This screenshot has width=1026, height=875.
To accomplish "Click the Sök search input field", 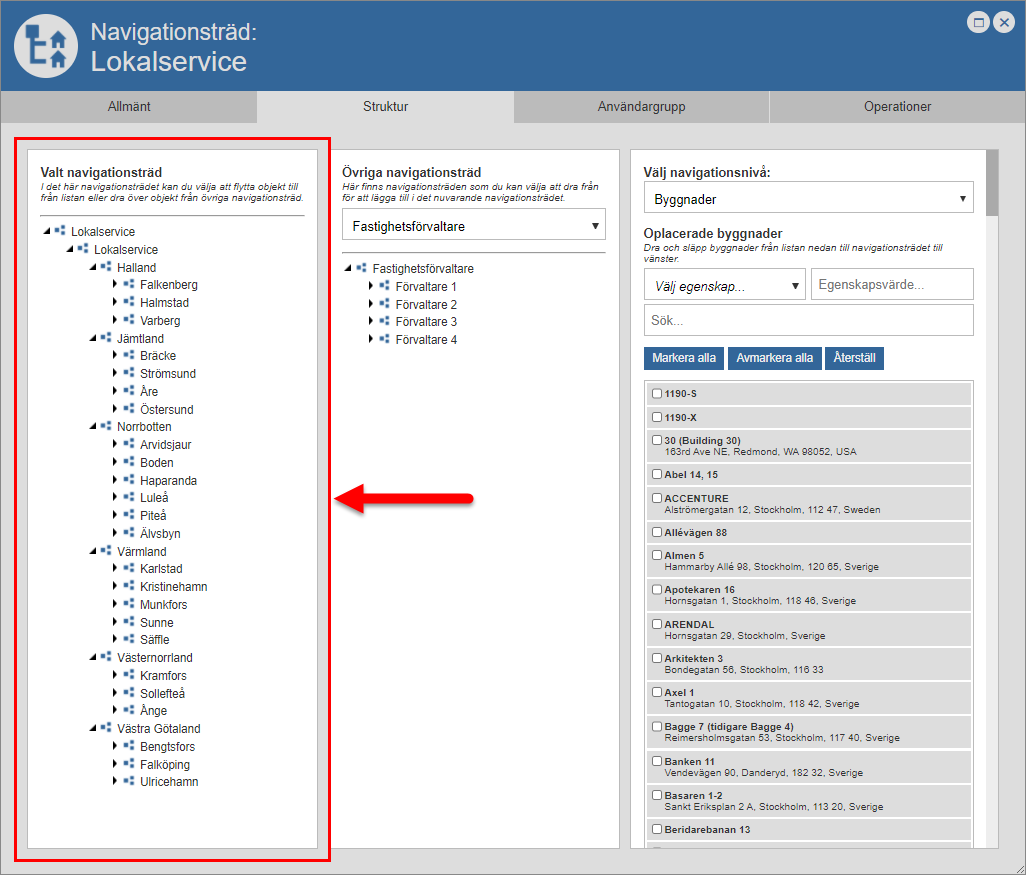I will coord(808,320).
